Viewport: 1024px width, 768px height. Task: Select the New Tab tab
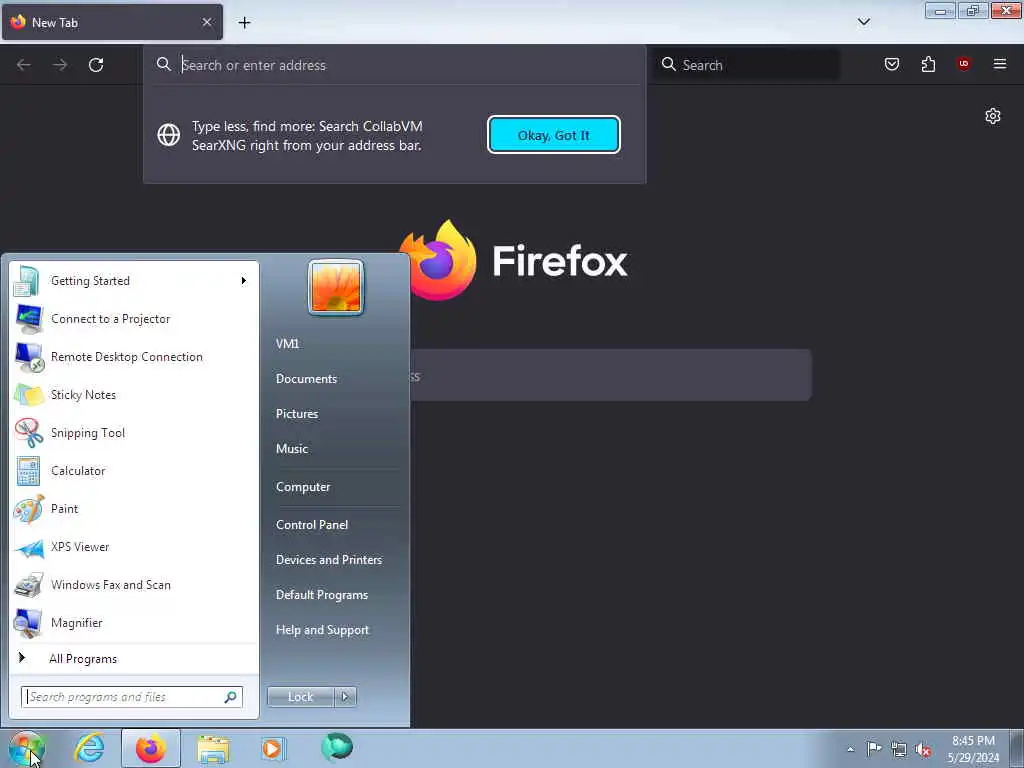tap(112, 23)
